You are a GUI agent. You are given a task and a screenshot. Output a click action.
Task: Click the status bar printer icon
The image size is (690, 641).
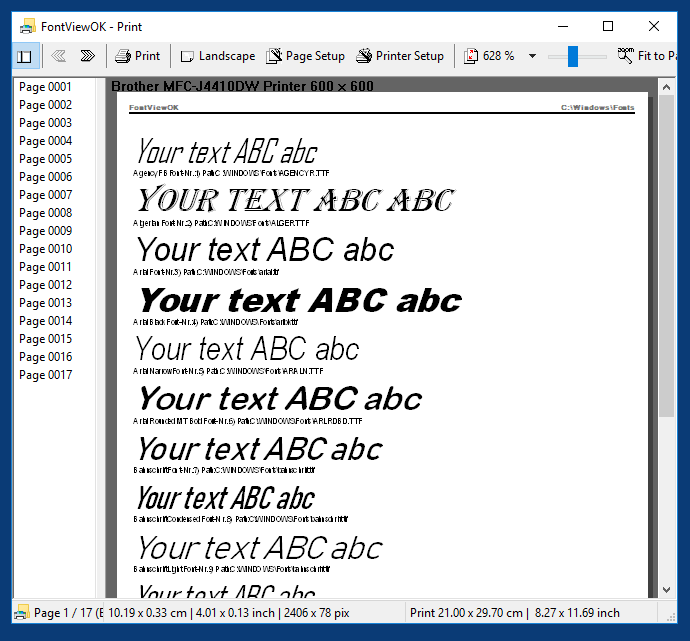pyautogui.click(x=21, y=613)
